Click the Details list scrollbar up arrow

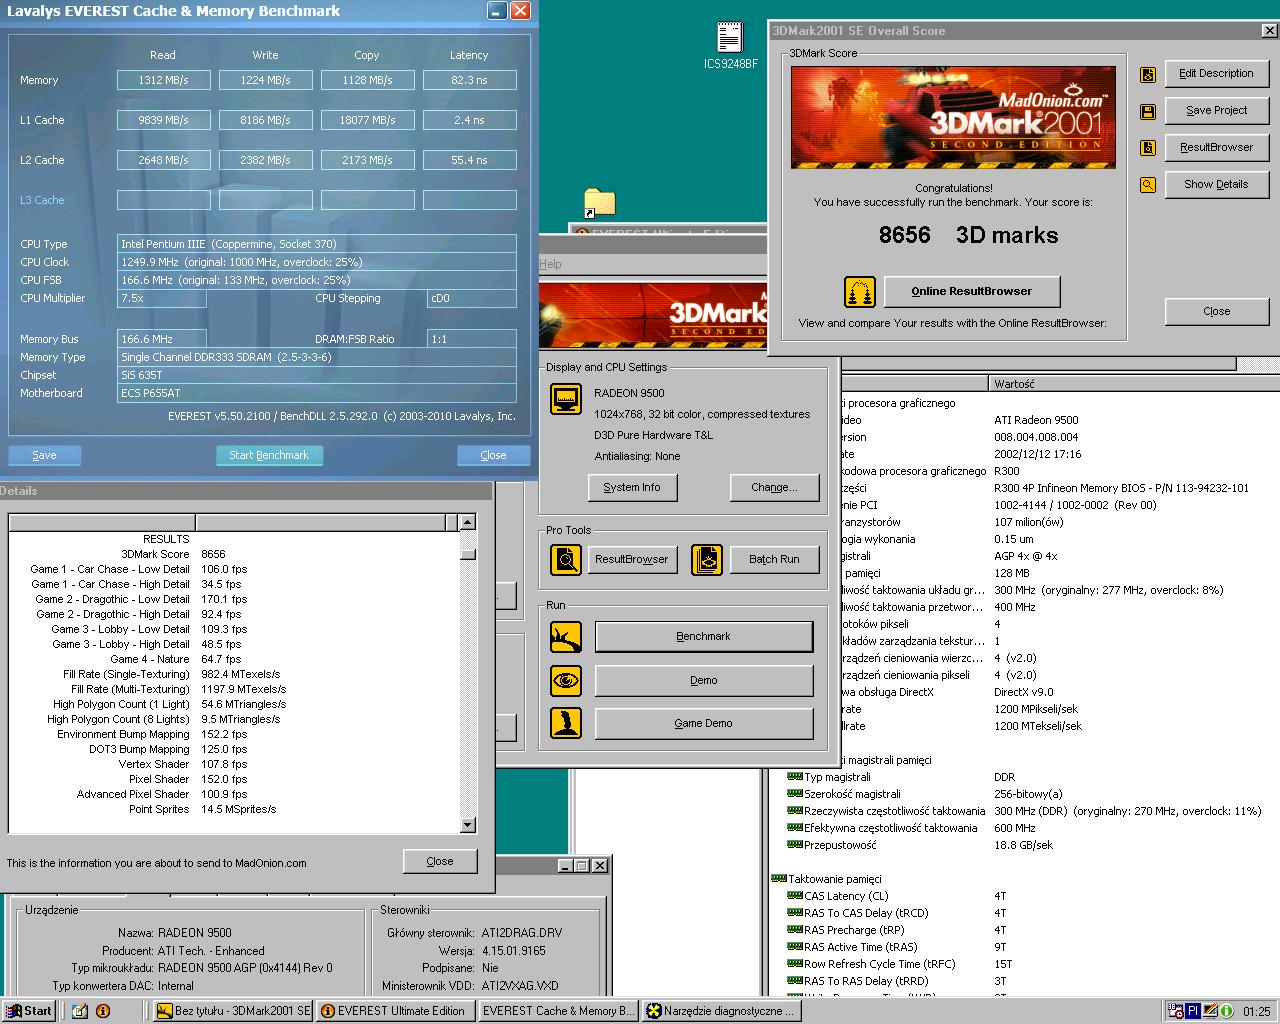coord(467,523)
